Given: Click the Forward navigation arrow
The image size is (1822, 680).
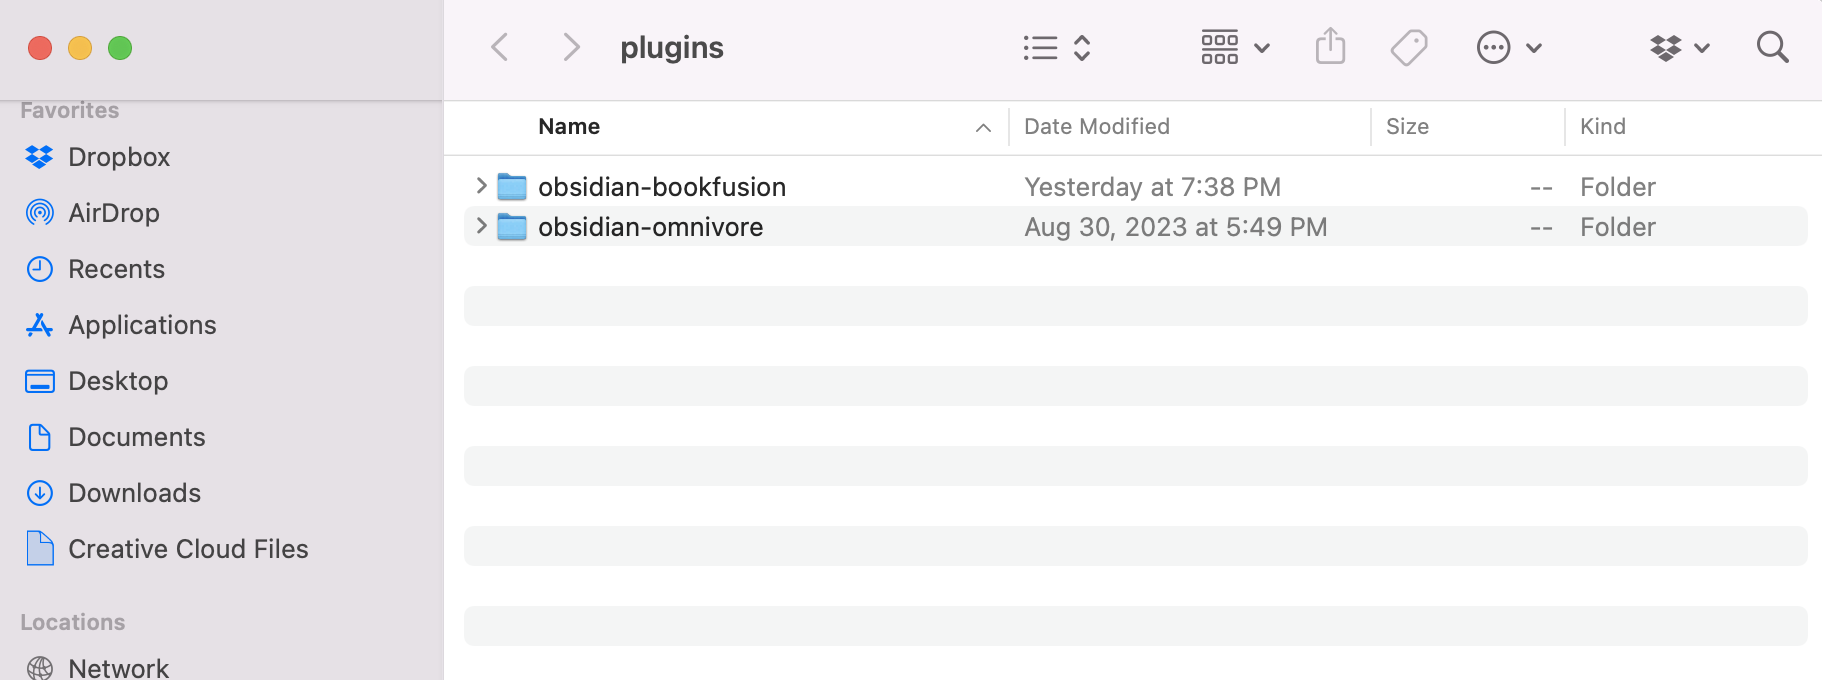Looking at the screenshot, I should pyautogui.click(x=570, y=46).
